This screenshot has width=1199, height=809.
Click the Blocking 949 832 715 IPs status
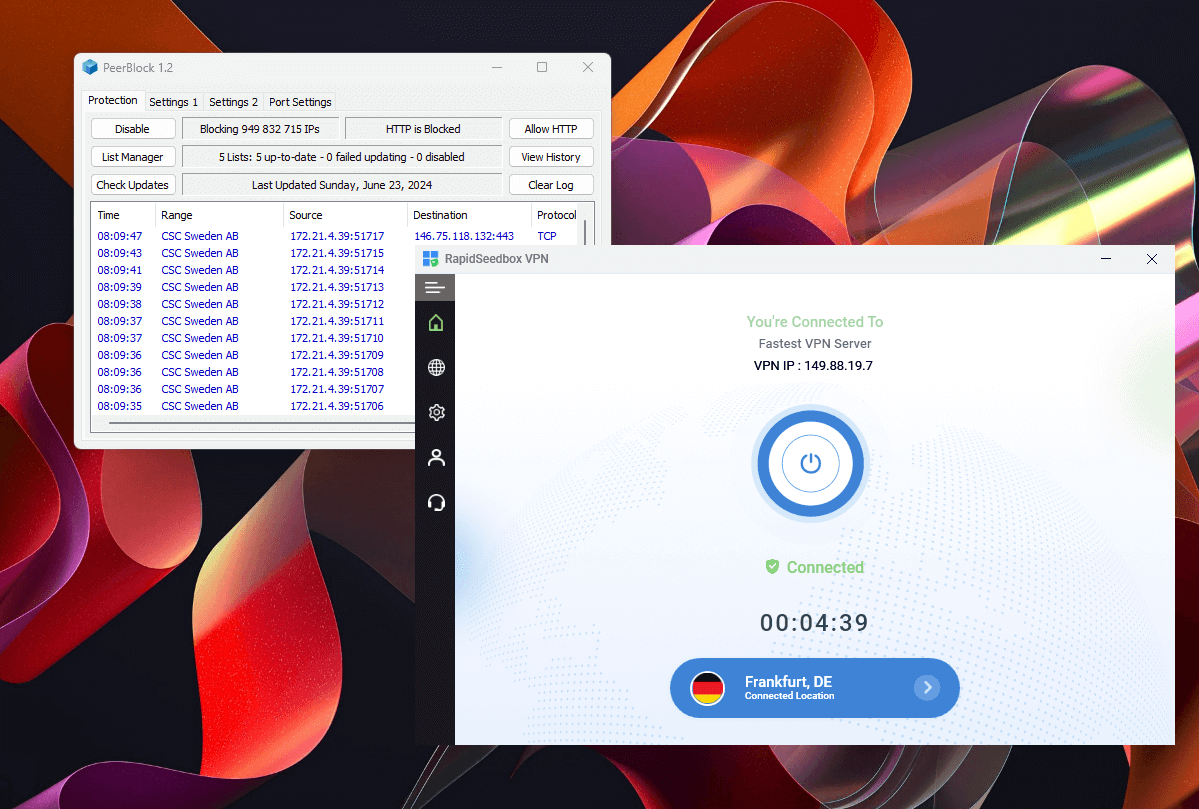[x=260, y=128]
